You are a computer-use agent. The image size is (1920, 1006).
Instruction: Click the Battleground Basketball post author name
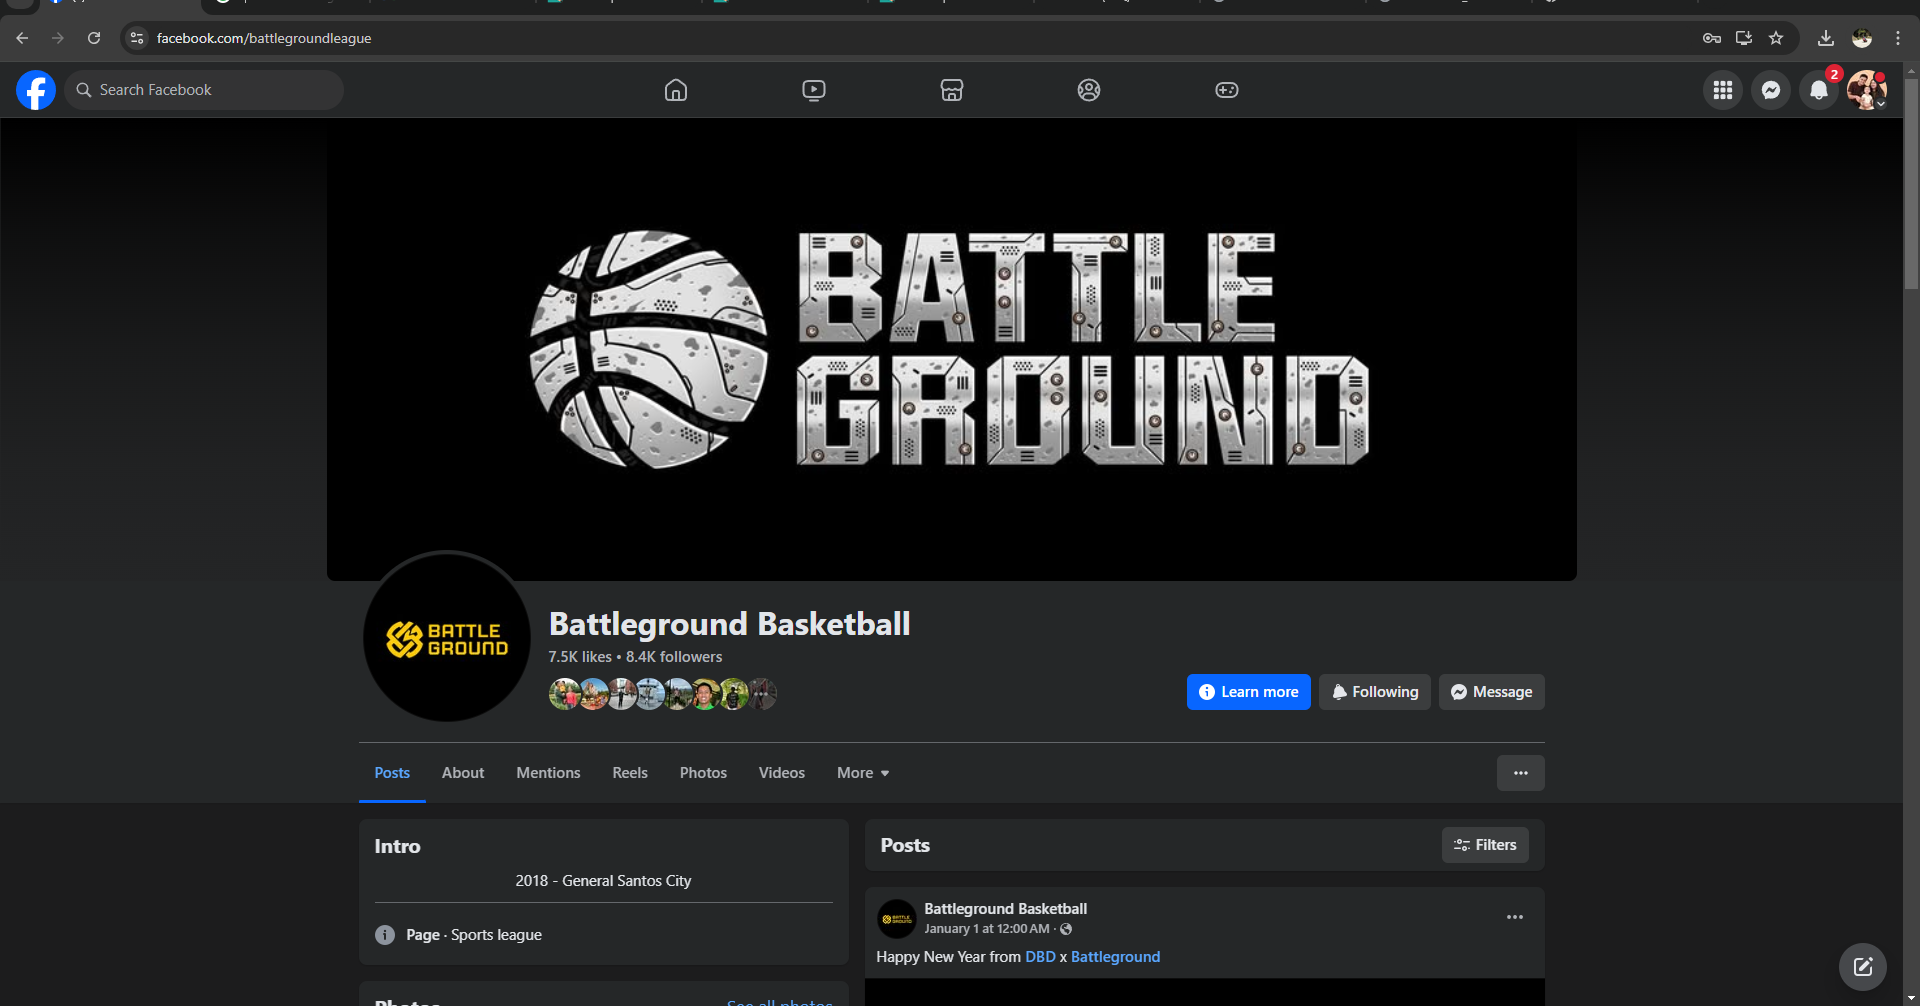tap(1005, 909)
